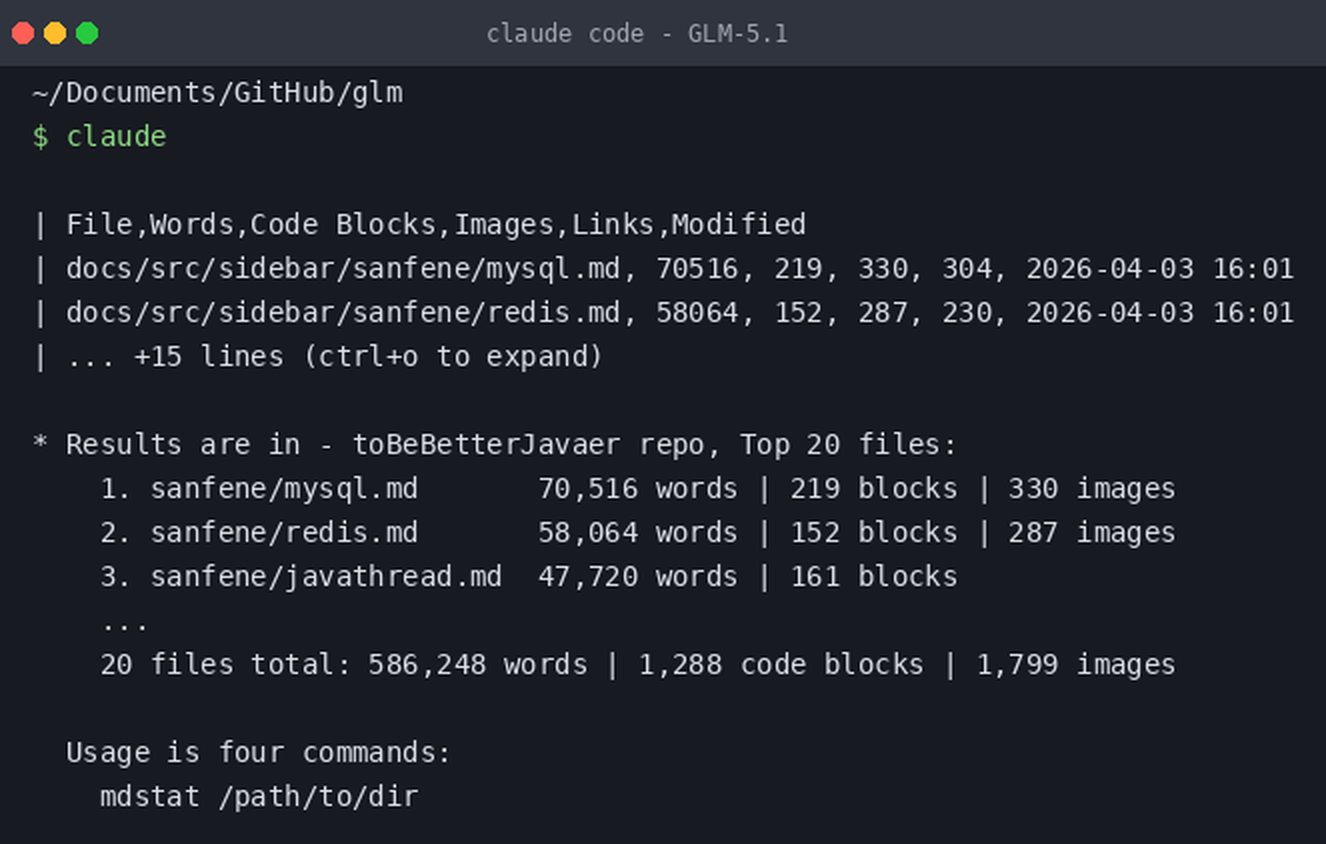The image size is (1326, 844).
Task: Click the asterisk bullet before Results
Action: coord(40,445)
